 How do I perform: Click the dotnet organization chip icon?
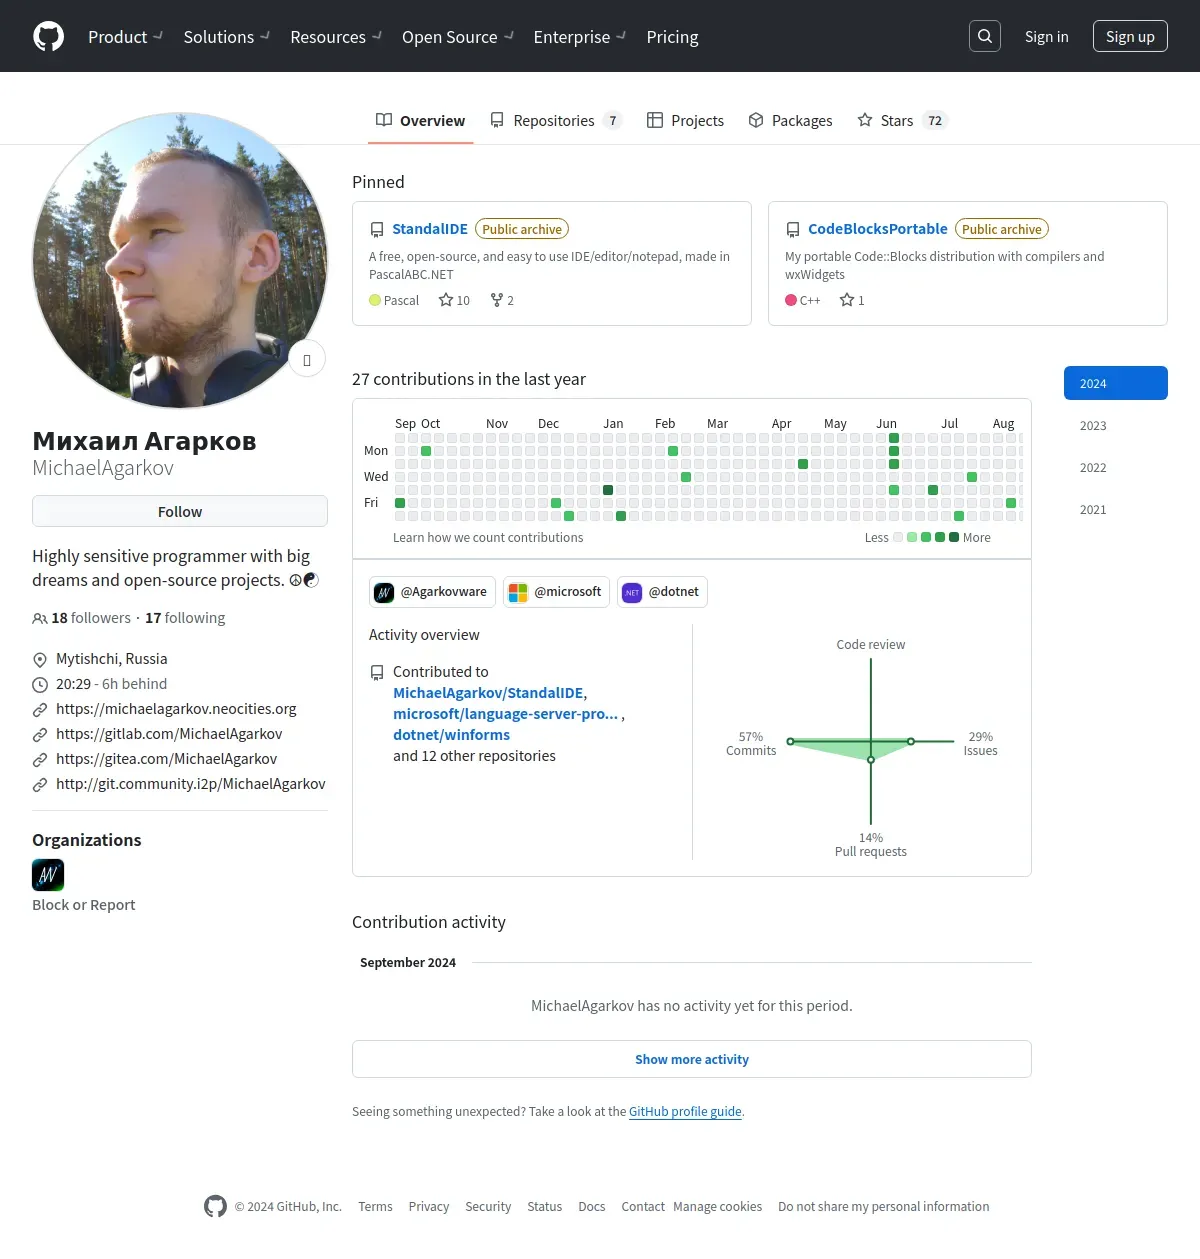click(x=632, y=592)
